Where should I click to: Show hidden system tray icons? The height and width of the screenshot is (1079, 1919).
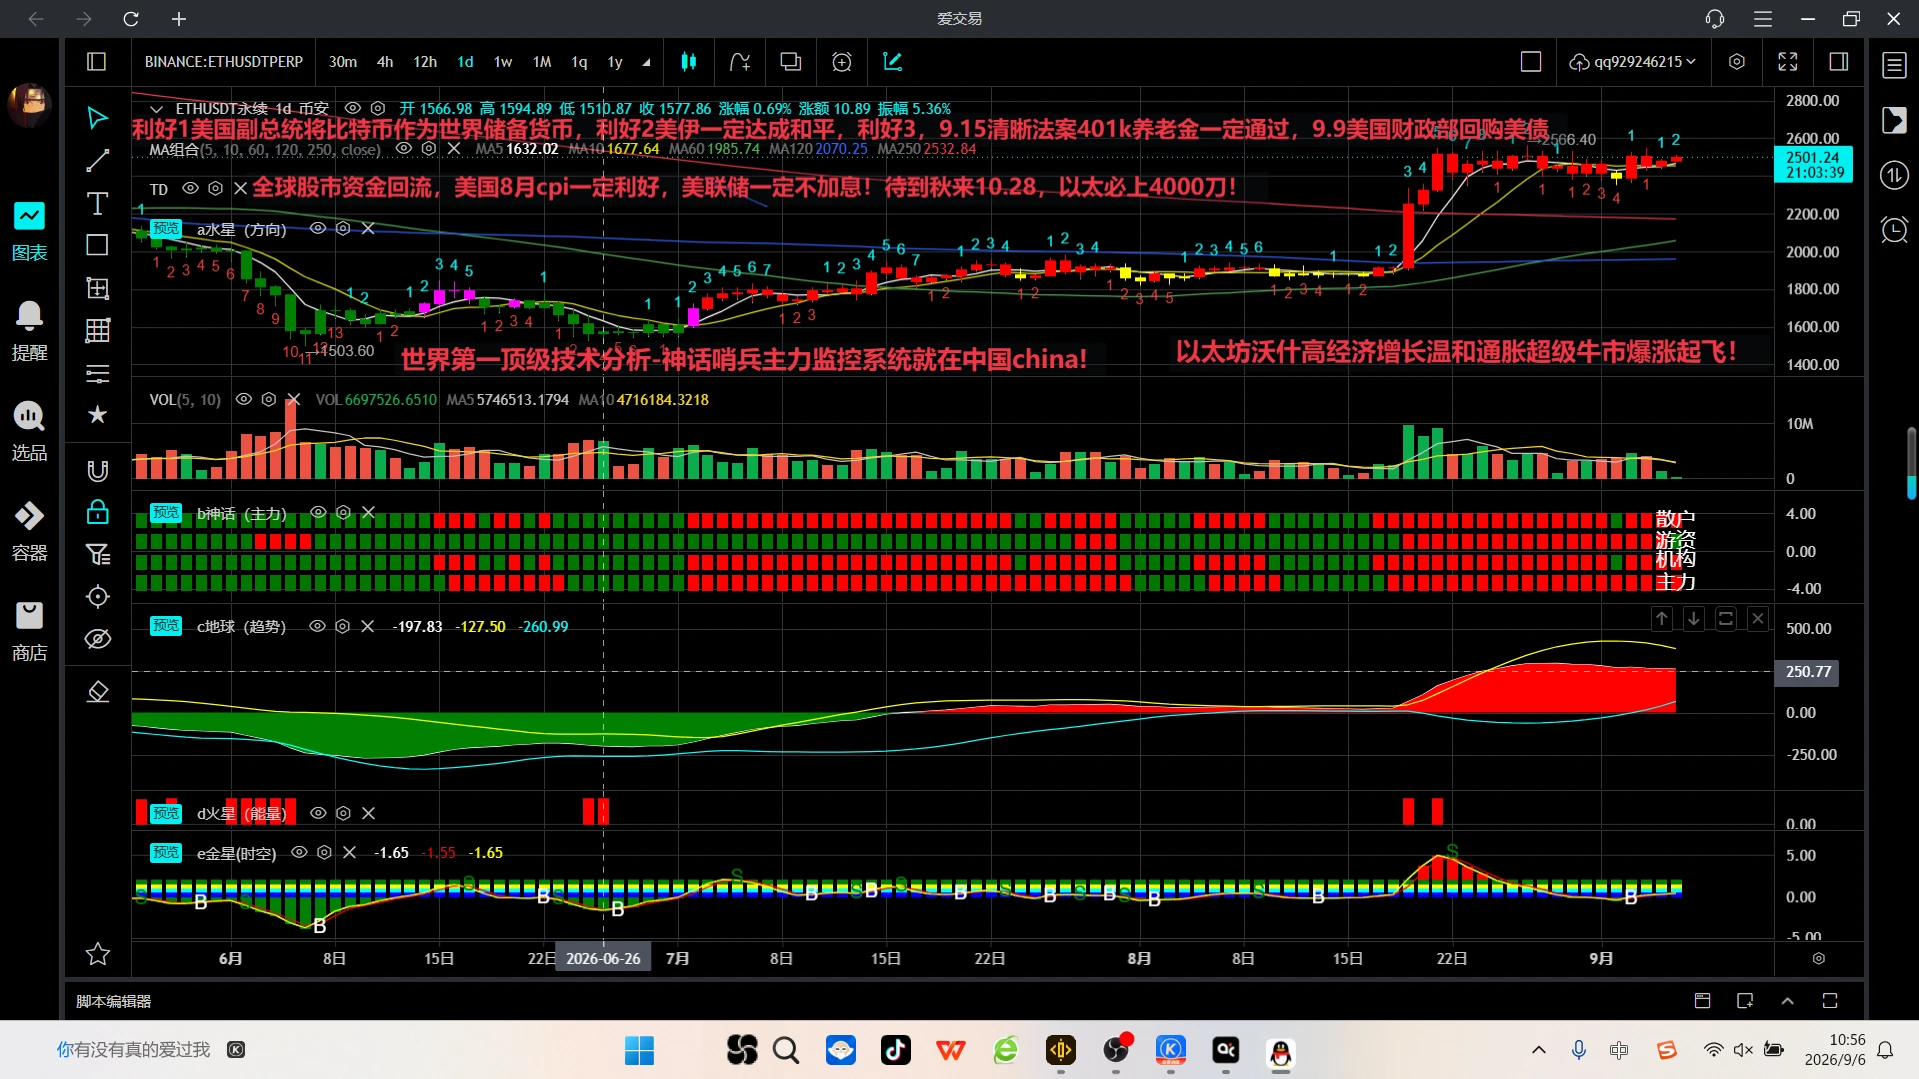tap(1539, 1050)
